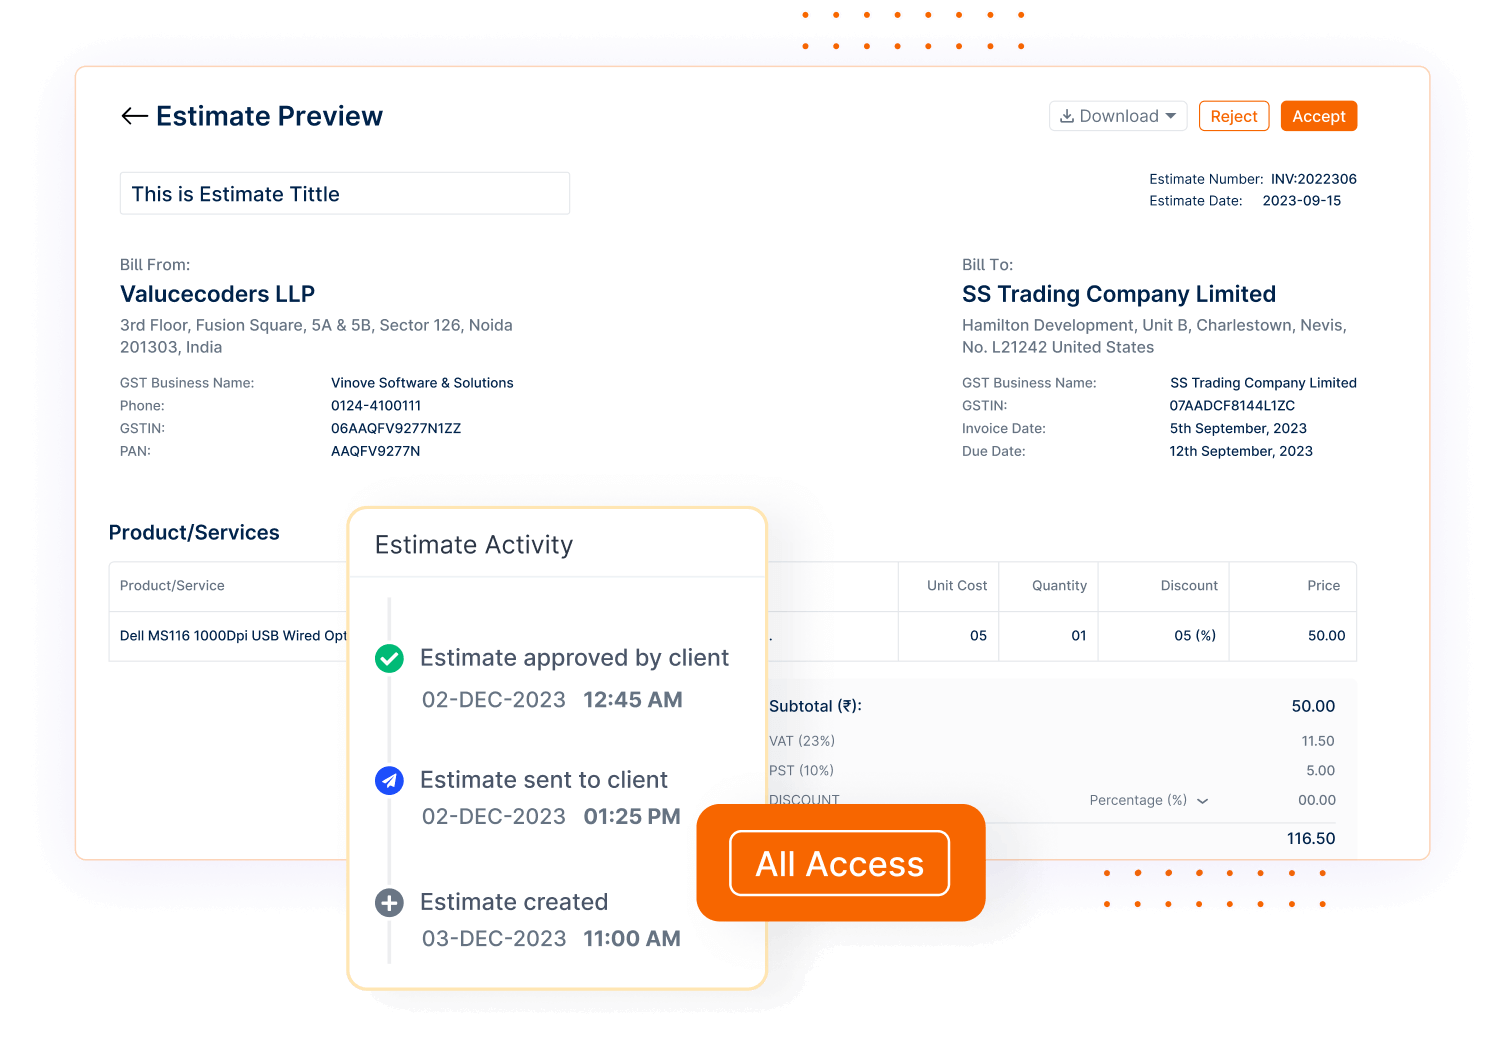This screenshot has height=1046, width=1505.
Task: Click due date 12th September, 2023
Action: coord(1241,451)
